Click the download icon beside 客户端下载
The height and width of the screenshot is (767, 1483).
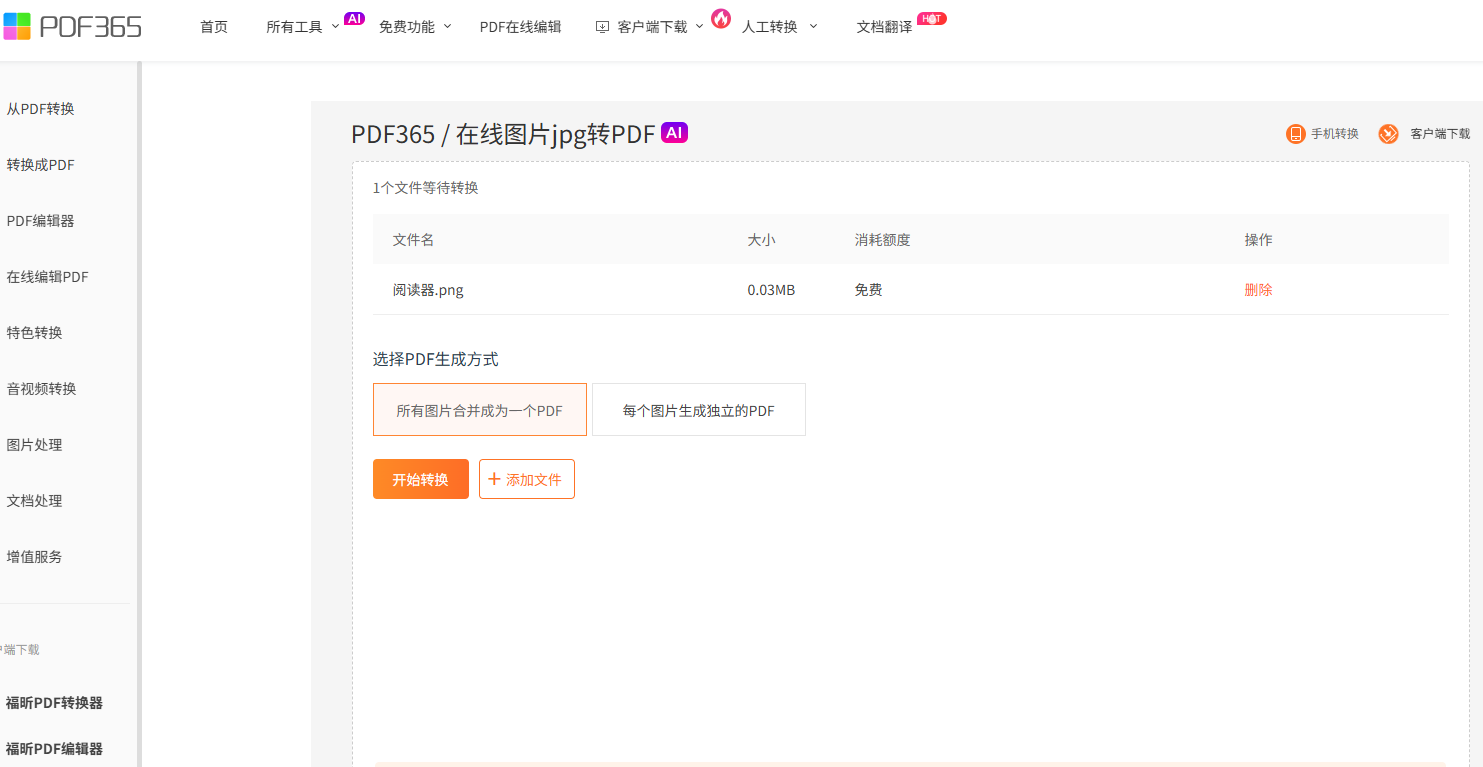coord(602,27)
